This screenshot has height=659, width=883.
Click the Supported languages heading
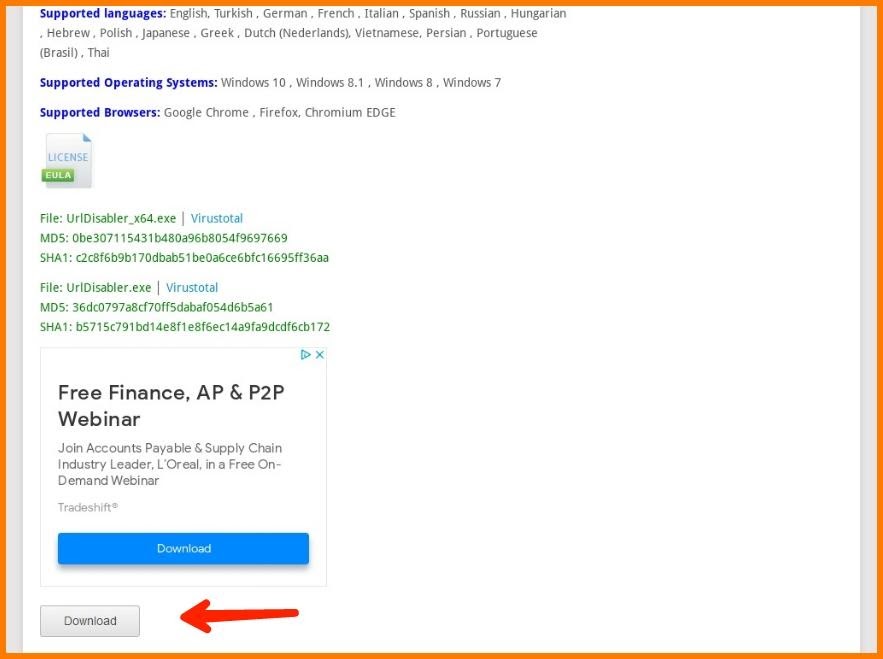click(103, 14)
